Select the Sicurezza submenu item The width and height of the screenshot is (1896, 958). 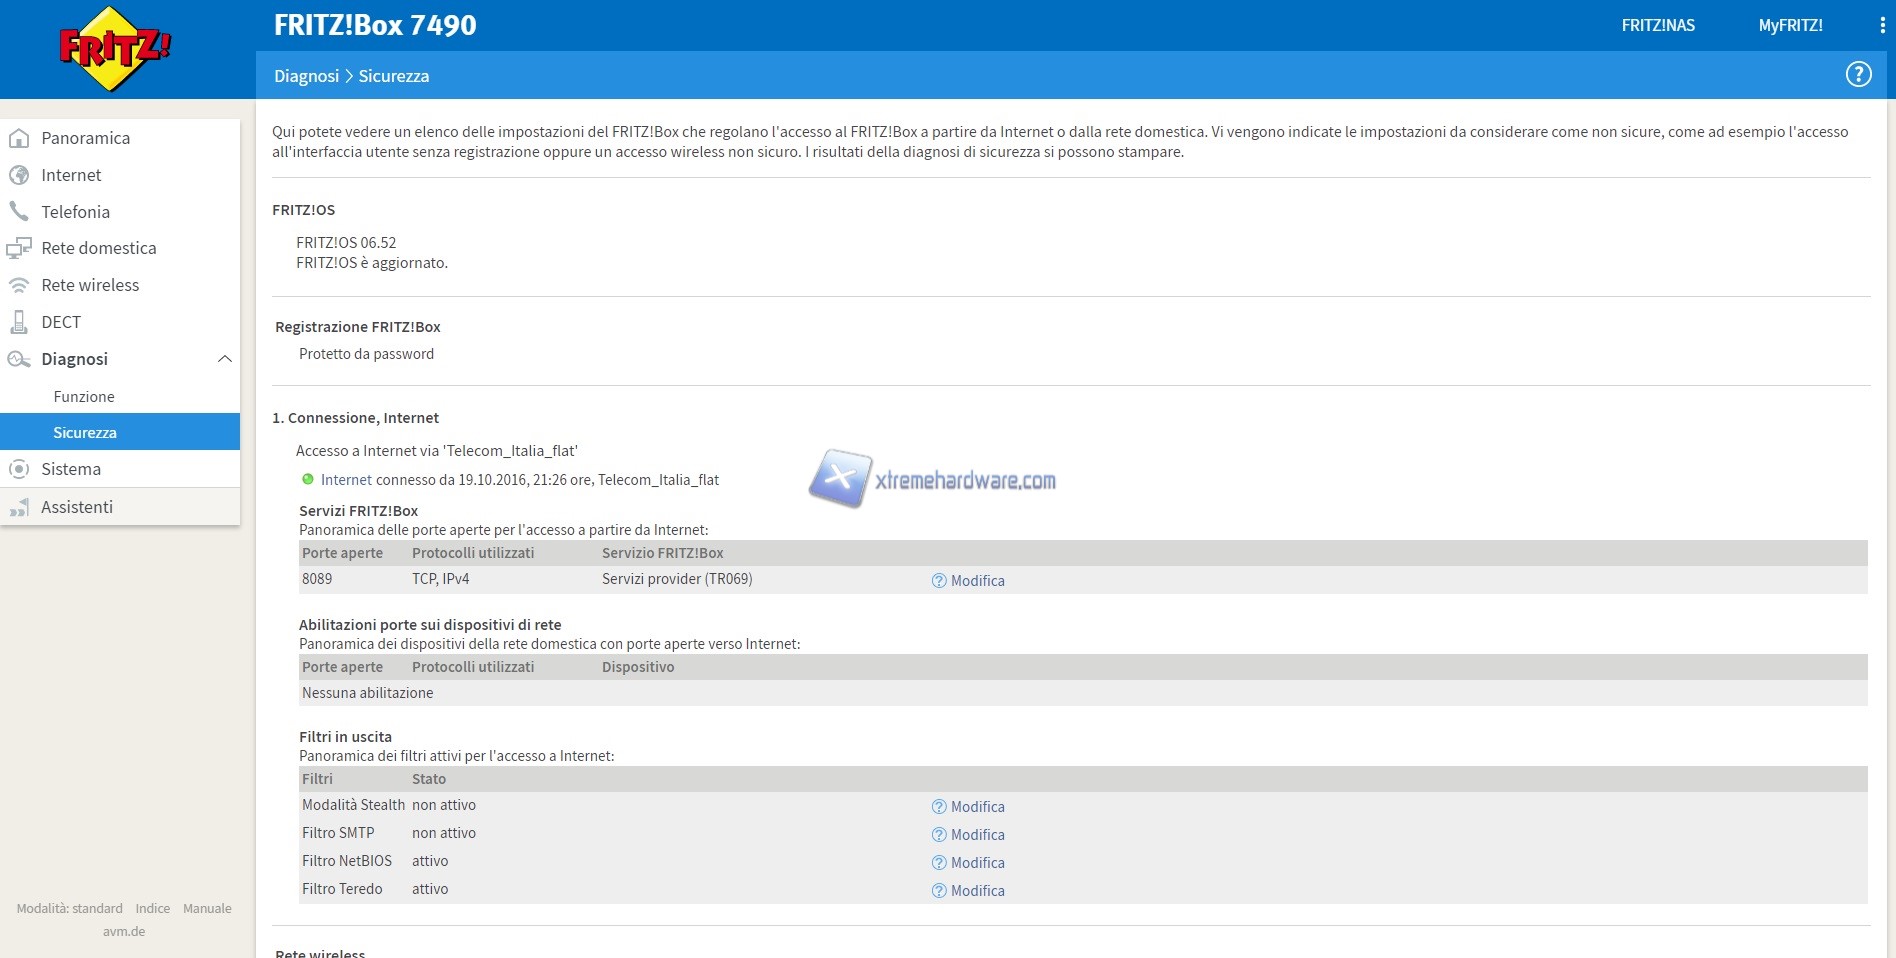tap(85, 433)
